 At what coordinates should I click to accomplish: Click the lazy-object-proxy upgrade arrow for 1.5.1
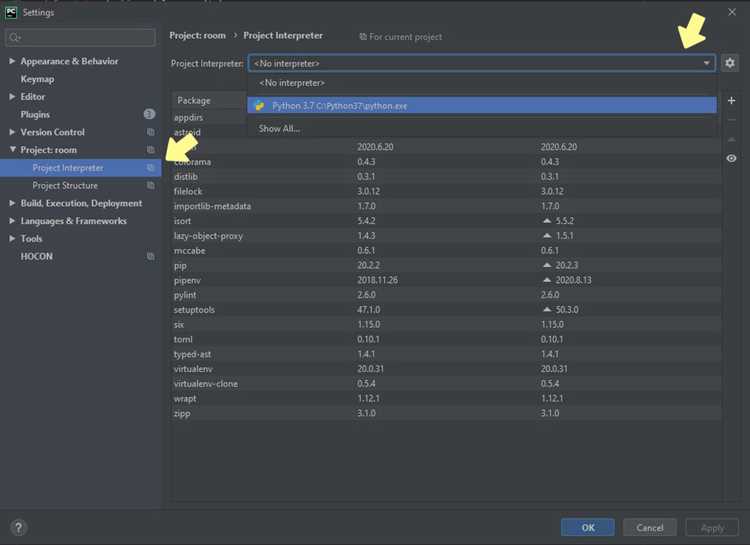click(x=547, y=235)
